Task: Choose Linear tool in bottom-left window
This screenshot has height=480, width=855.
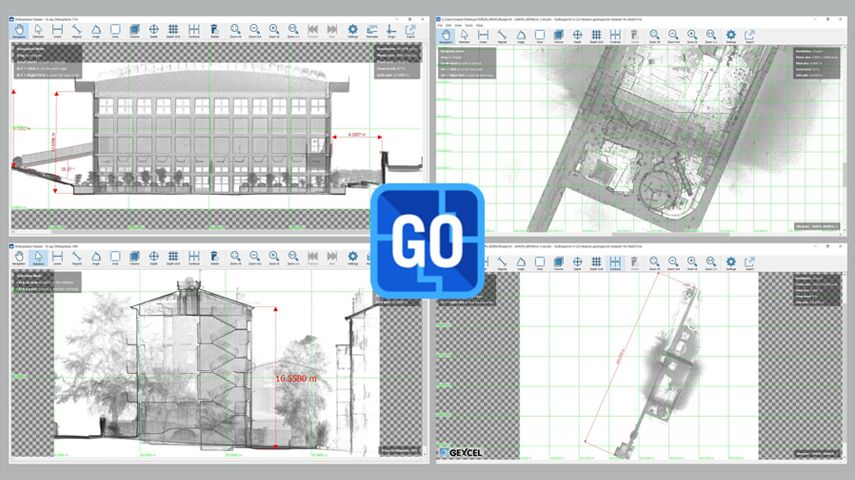Action: pyautogui.click(x=57, y=258)
